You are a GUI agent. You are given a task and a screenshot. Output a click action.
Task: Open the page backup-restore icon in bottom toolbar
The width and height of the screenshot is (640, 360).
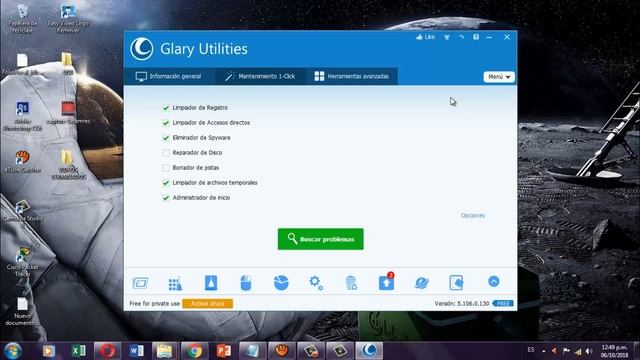(x=456, y=282)
